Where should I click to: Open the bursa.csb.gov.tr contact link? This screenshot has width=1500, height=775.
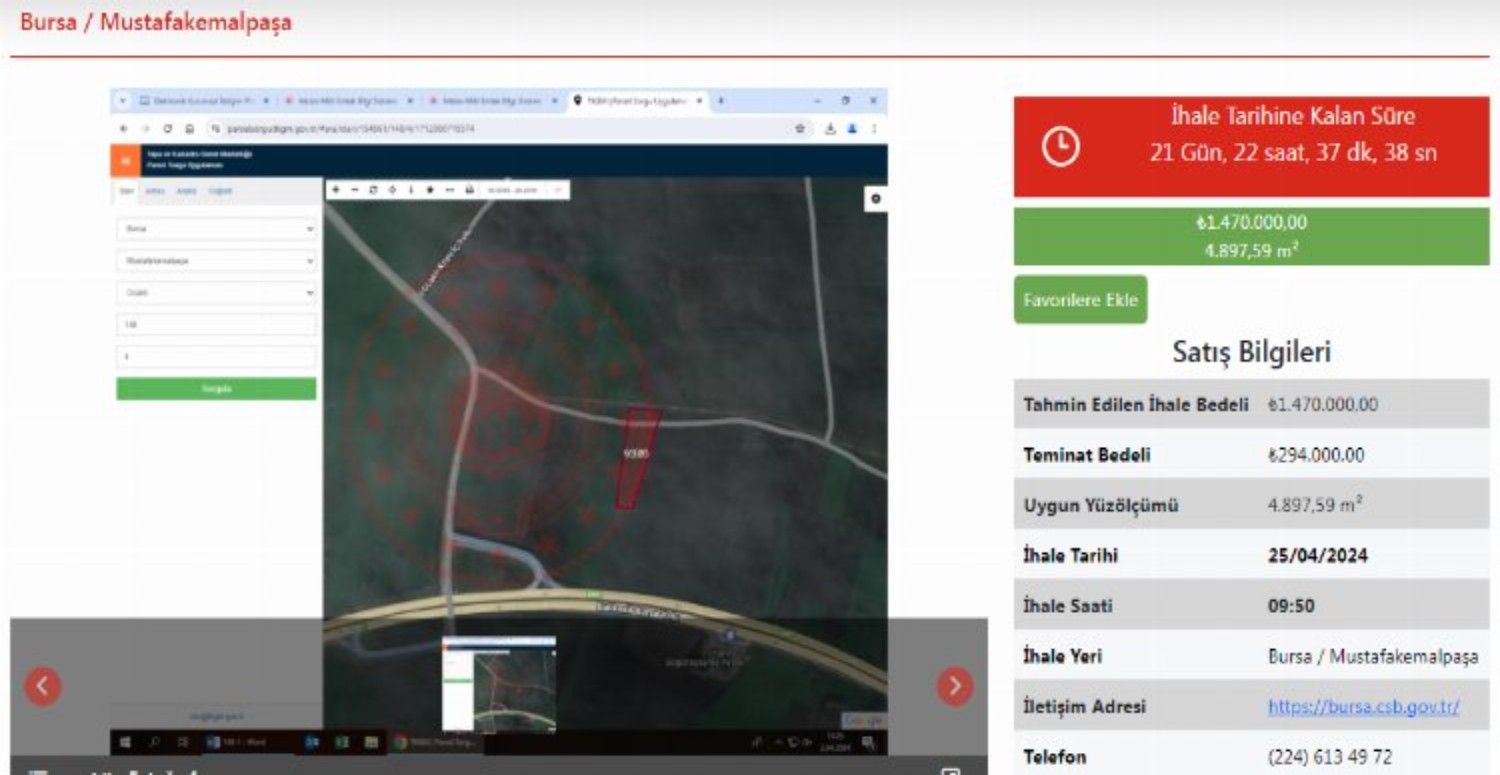[x=1363, y=706]
